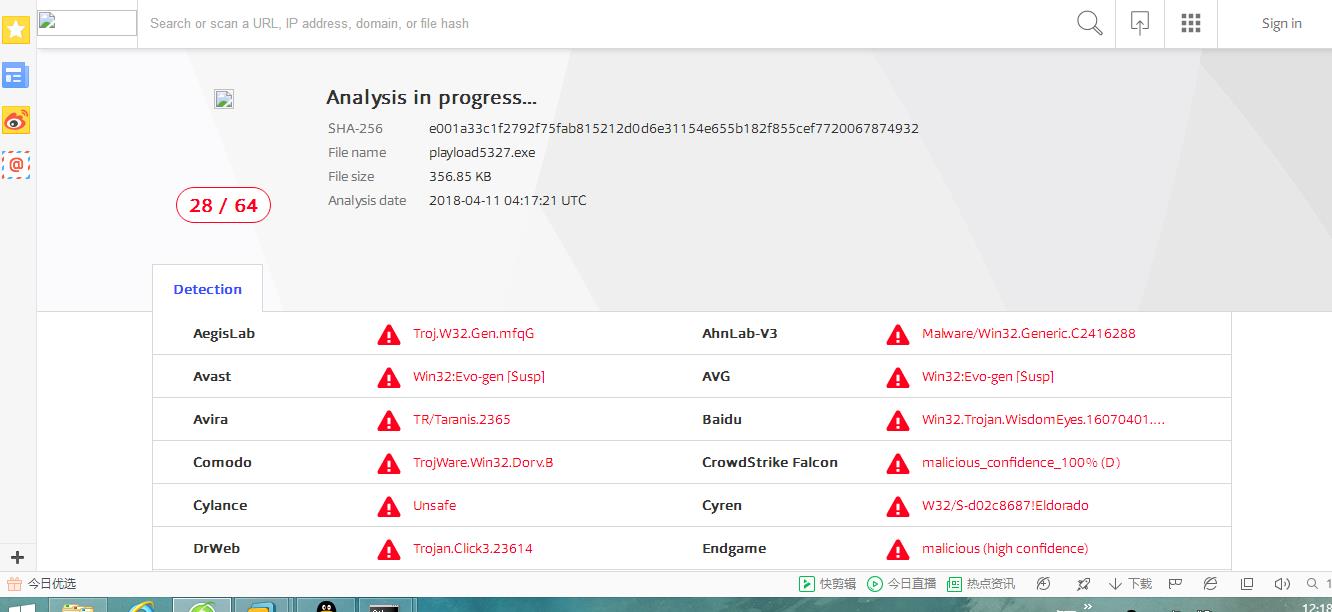Click the Cylance engine name

pyautogui.click(x=220, y=505)
